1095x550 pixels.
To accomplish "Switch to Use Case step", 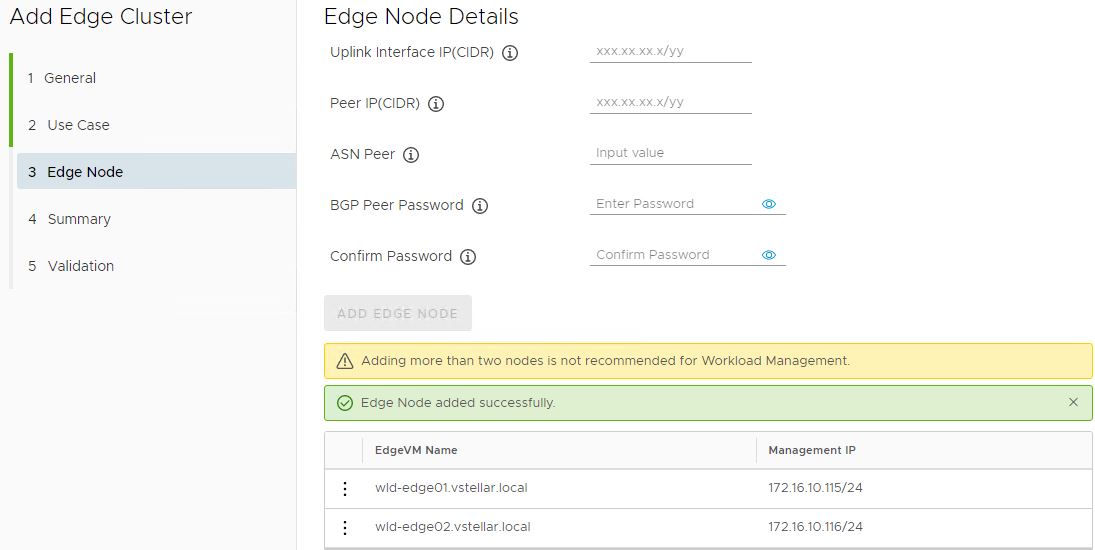I will 78,125.
